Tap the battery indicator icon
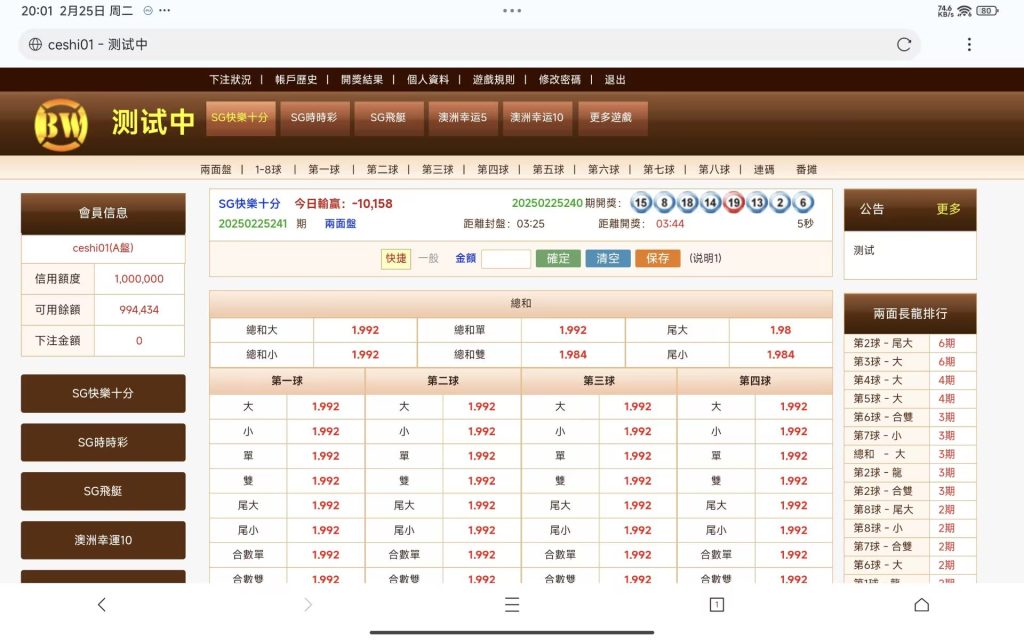Screen dimensions: 1024x640 click(987, 11)
